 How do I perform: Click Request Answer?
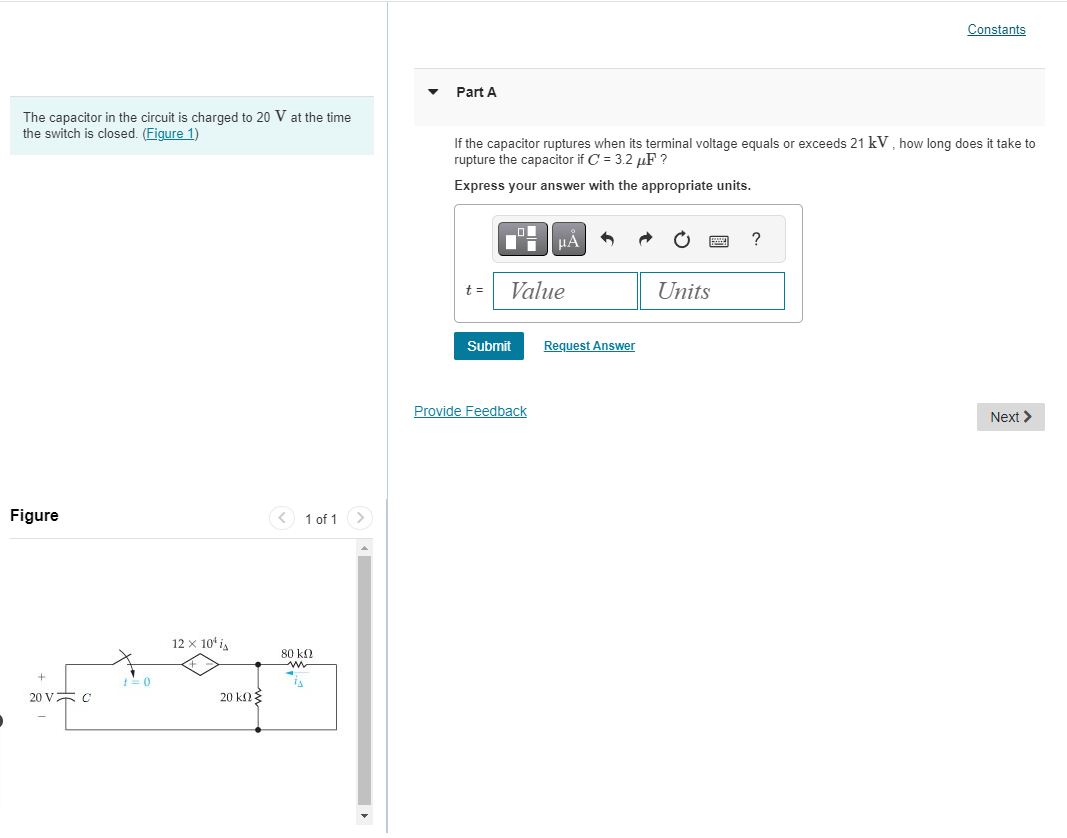(588, 345)
